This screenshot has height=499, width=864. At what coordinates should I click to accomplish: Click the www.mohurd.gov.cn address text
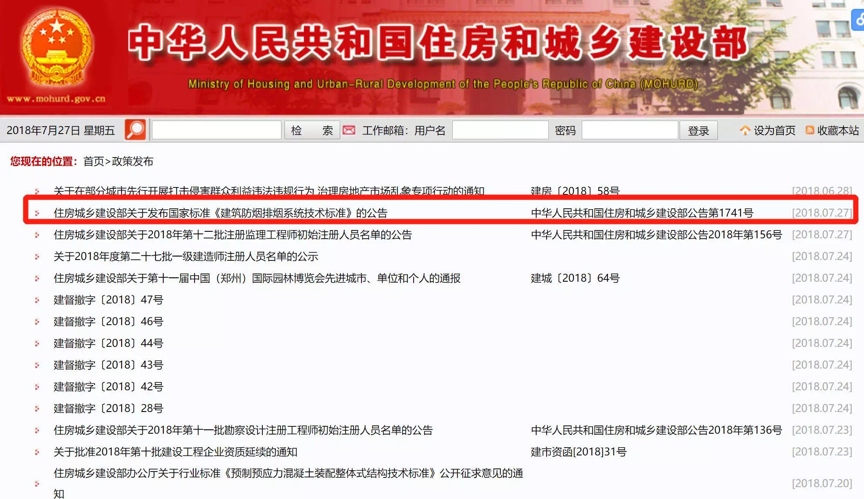click(56, 99)
